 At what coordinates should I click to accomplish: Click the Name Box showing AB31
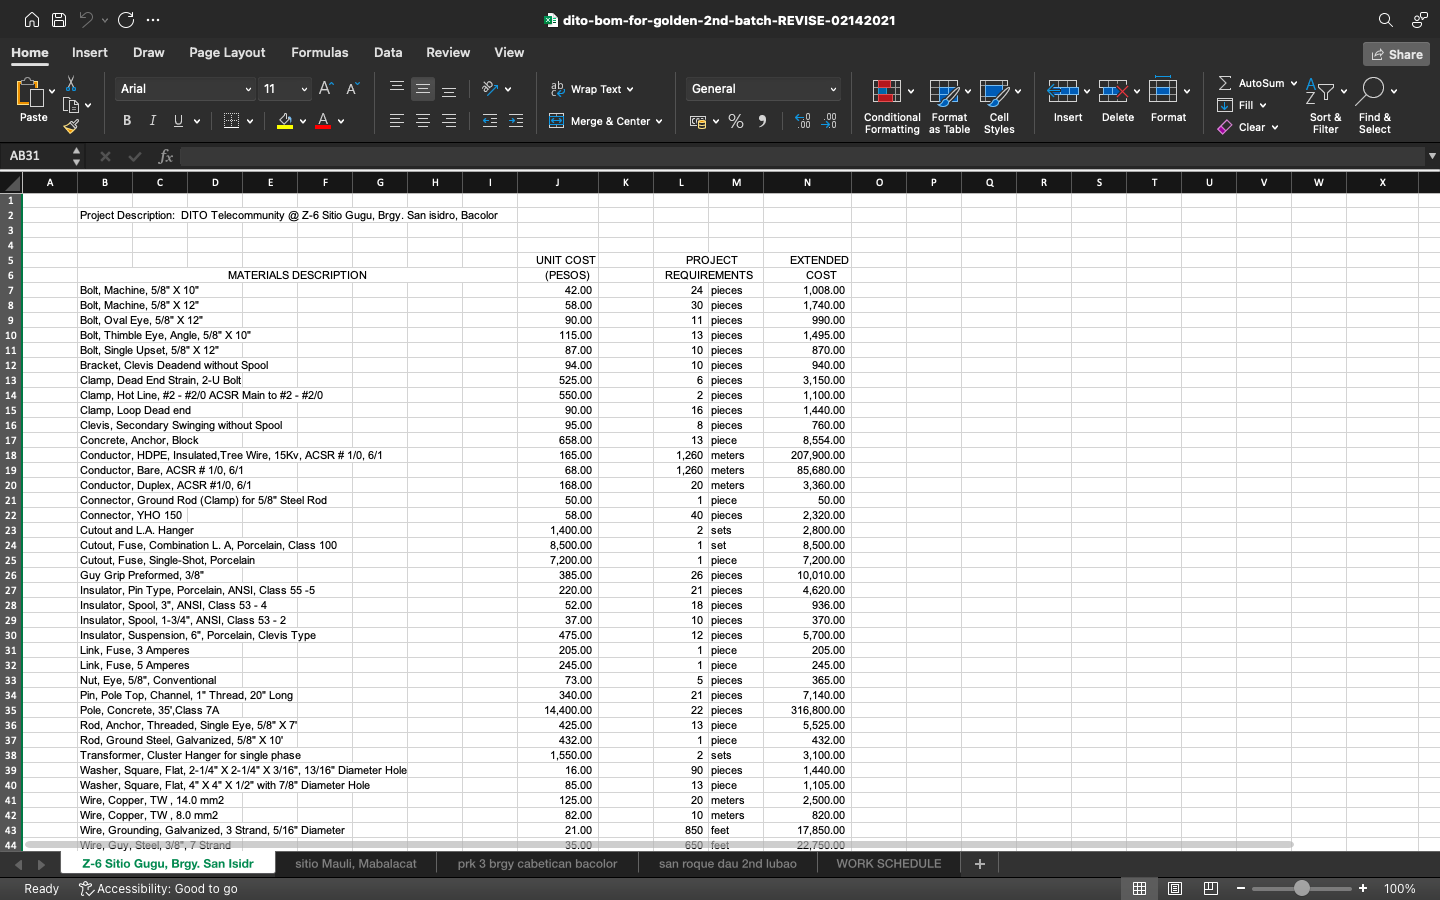38,156
